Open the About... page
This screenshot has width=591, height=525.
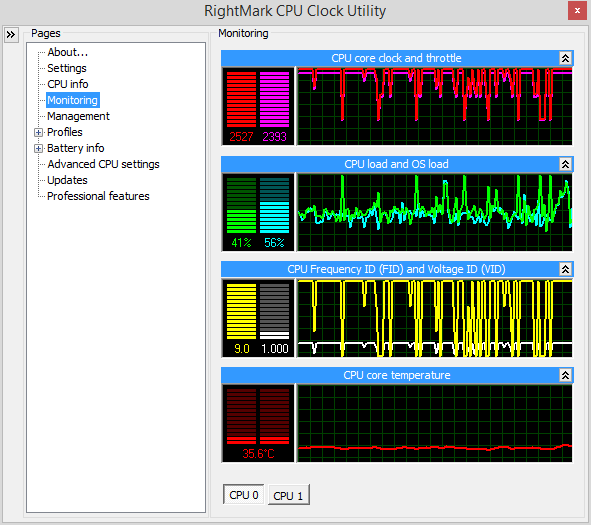pos(67,52)
